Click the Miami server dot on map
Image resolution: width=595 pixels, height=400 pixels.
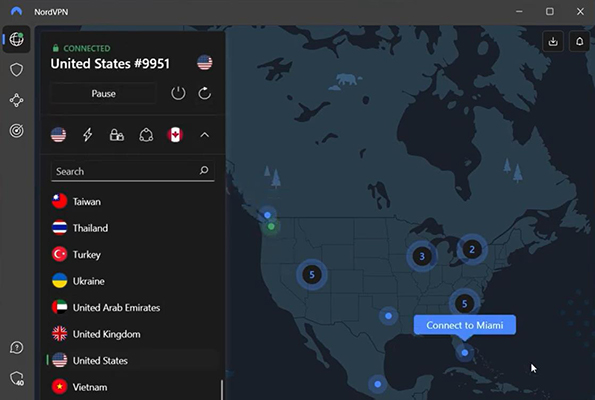(464, 353)
